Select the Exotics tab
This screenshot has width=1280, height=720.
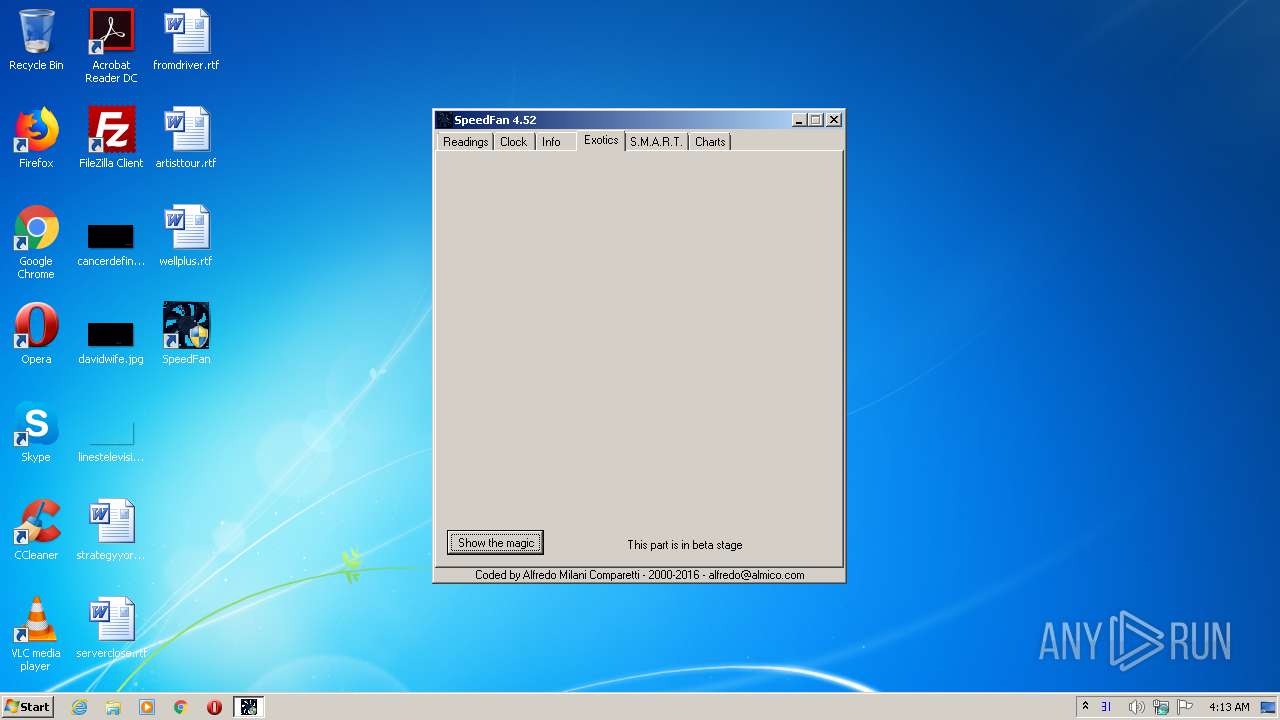pyautogui.click(x=601, y=140)
